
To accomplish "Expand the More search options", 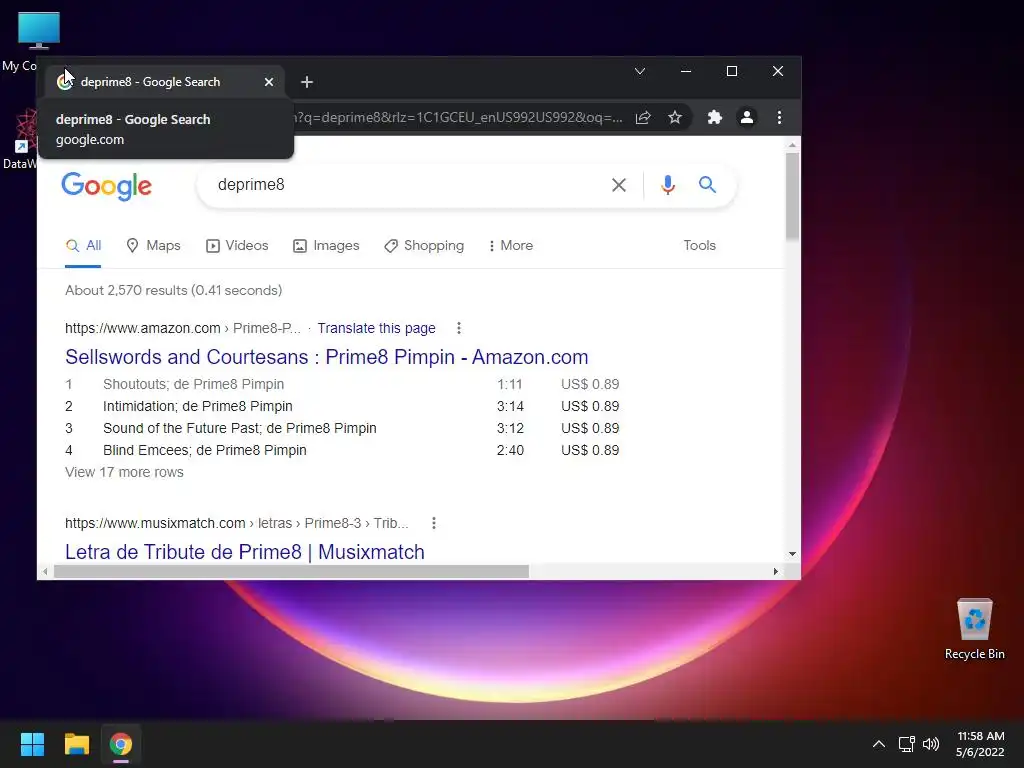I will coord(511,246).
